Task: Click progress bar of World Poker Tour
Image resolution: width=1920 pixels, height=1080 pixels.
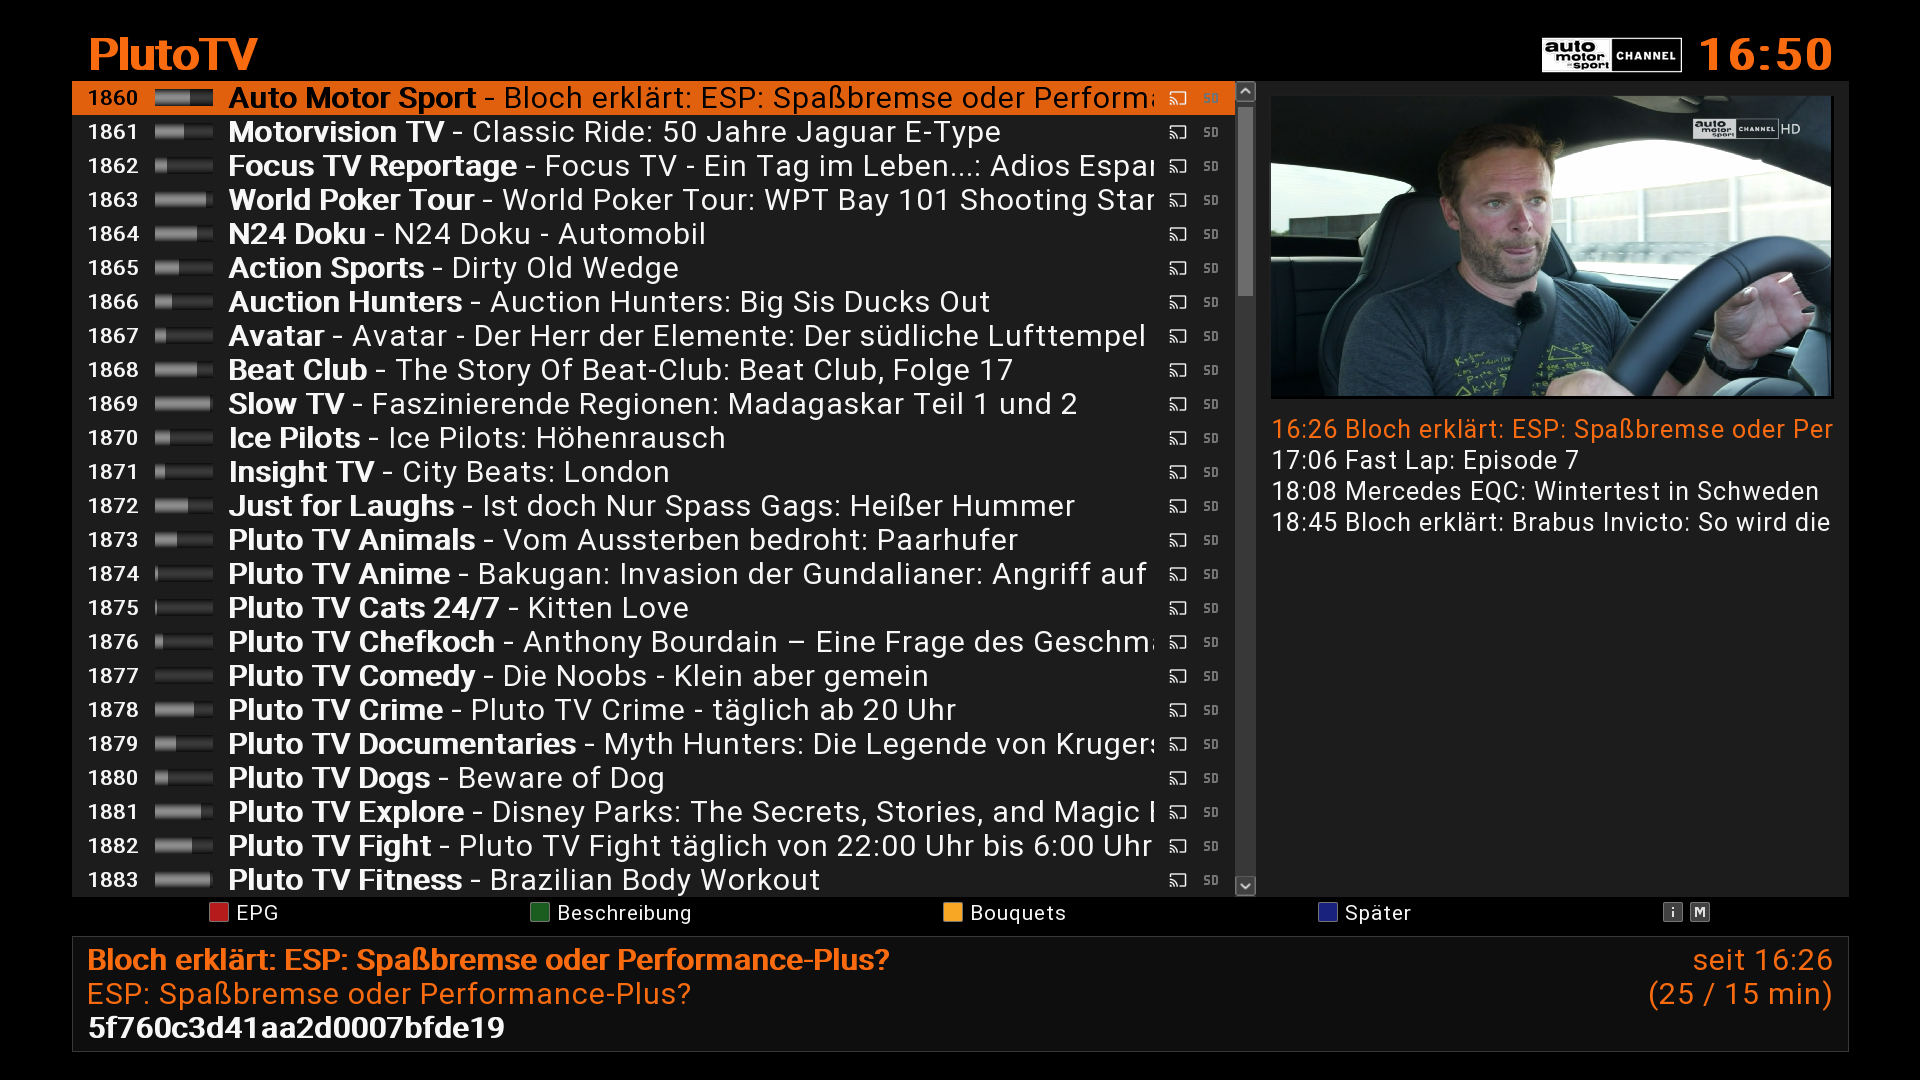Action: coord(184,200)
